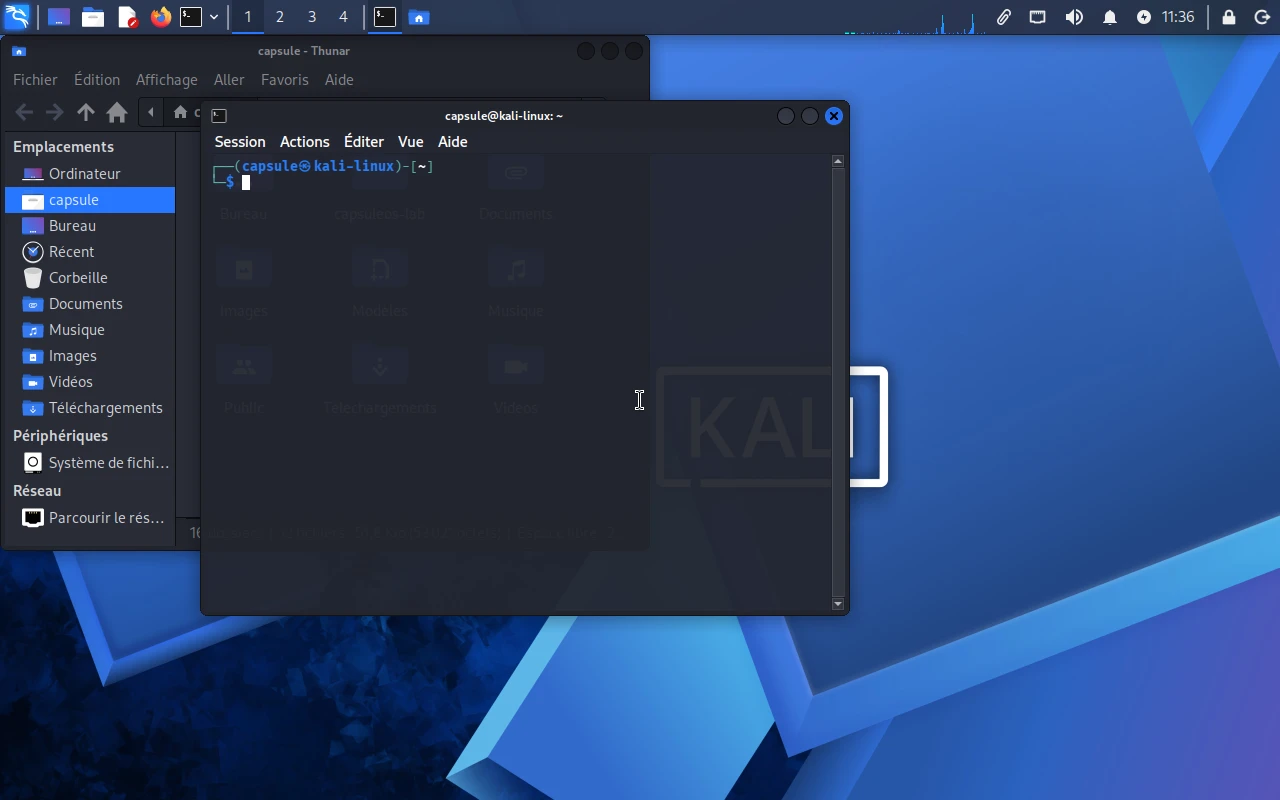This screenshot has height=800, width=1280.
Task: Open the terminal Session menu
Action: point(240,142)
